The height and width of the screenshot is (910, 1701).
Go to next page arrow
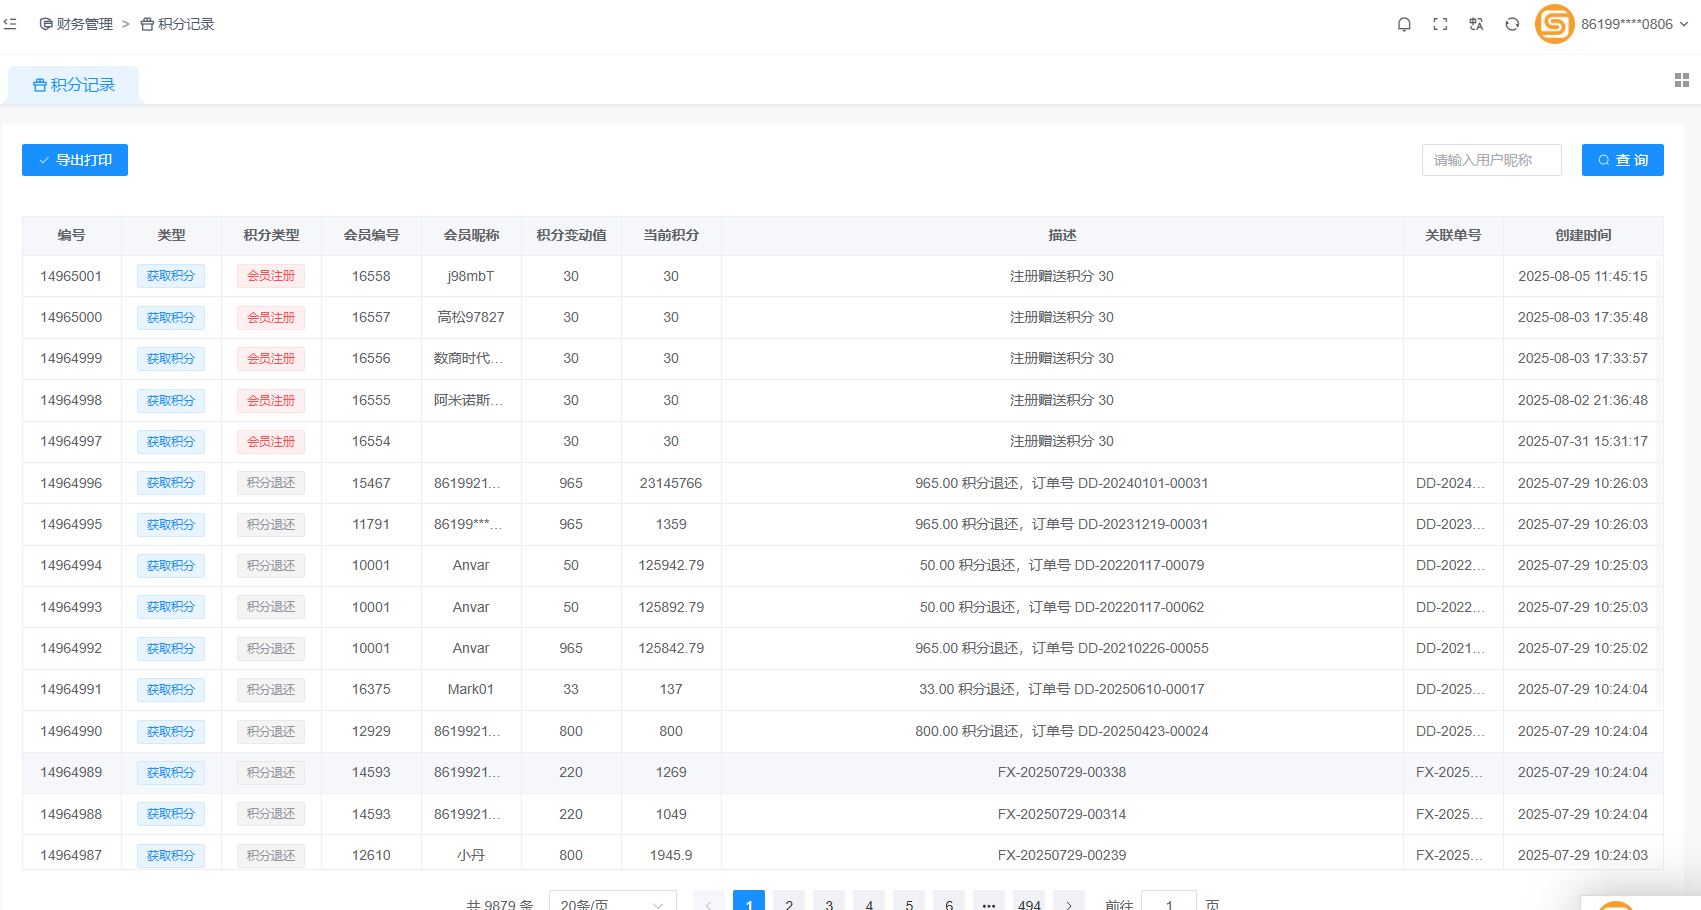pyautogui.click(x=1069, y=902)
